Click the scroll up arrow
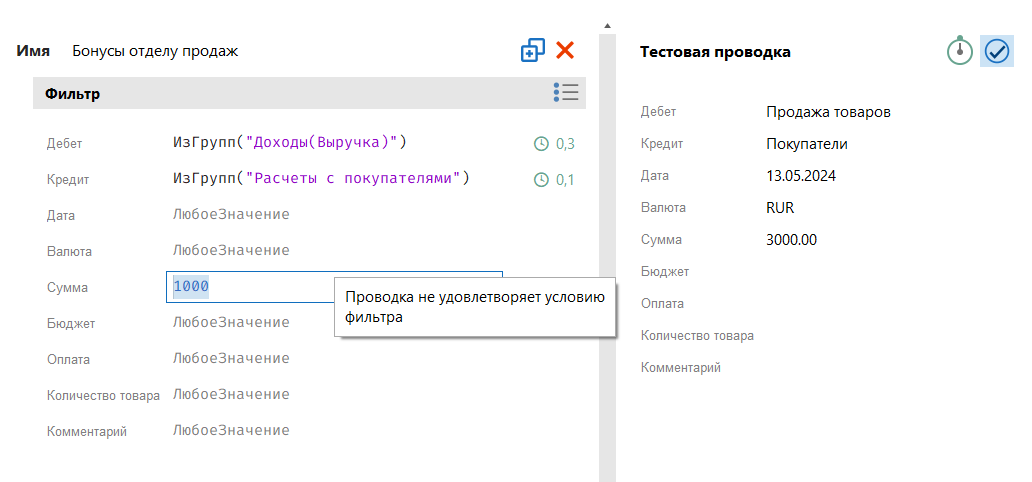Image resolution: width=1032 pixels, height=482 pixels. pos(607,25)
